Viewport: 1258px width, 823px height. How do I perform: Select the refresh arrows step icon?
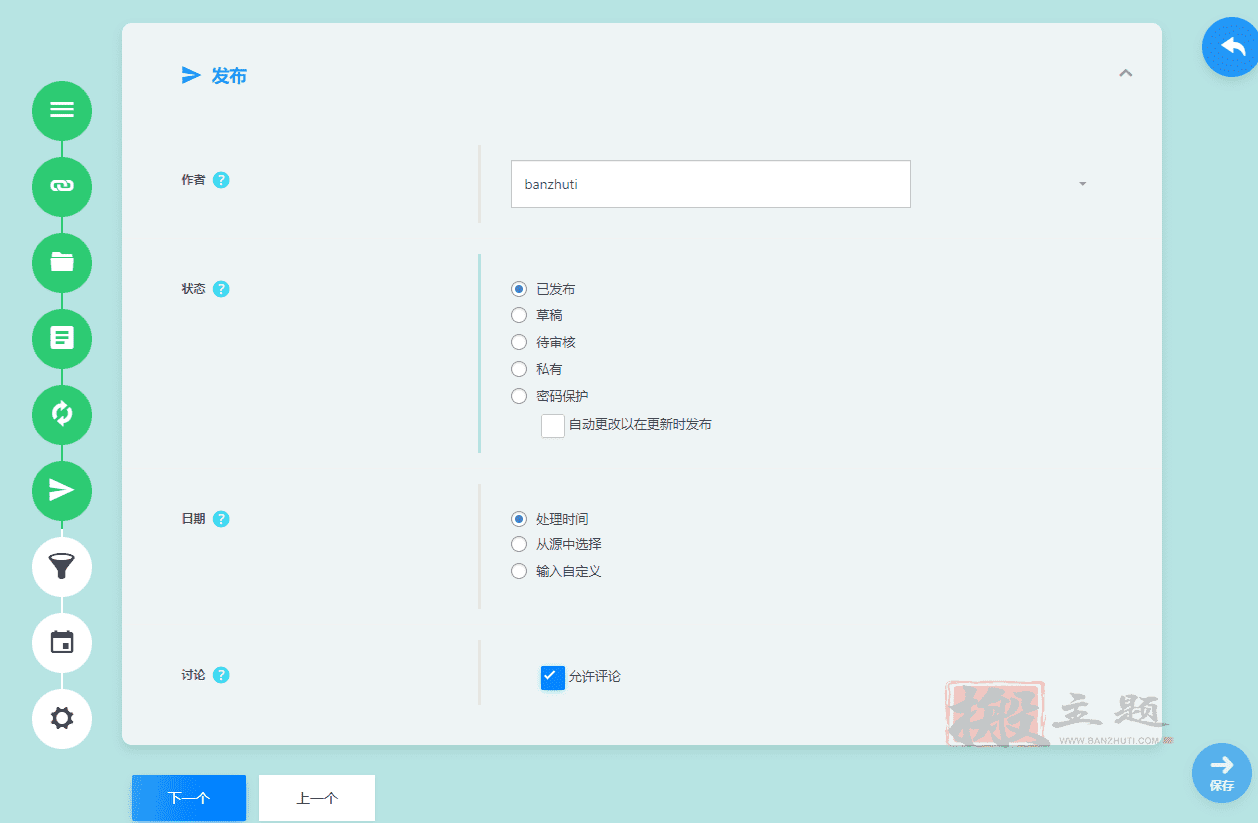[62, 414]
